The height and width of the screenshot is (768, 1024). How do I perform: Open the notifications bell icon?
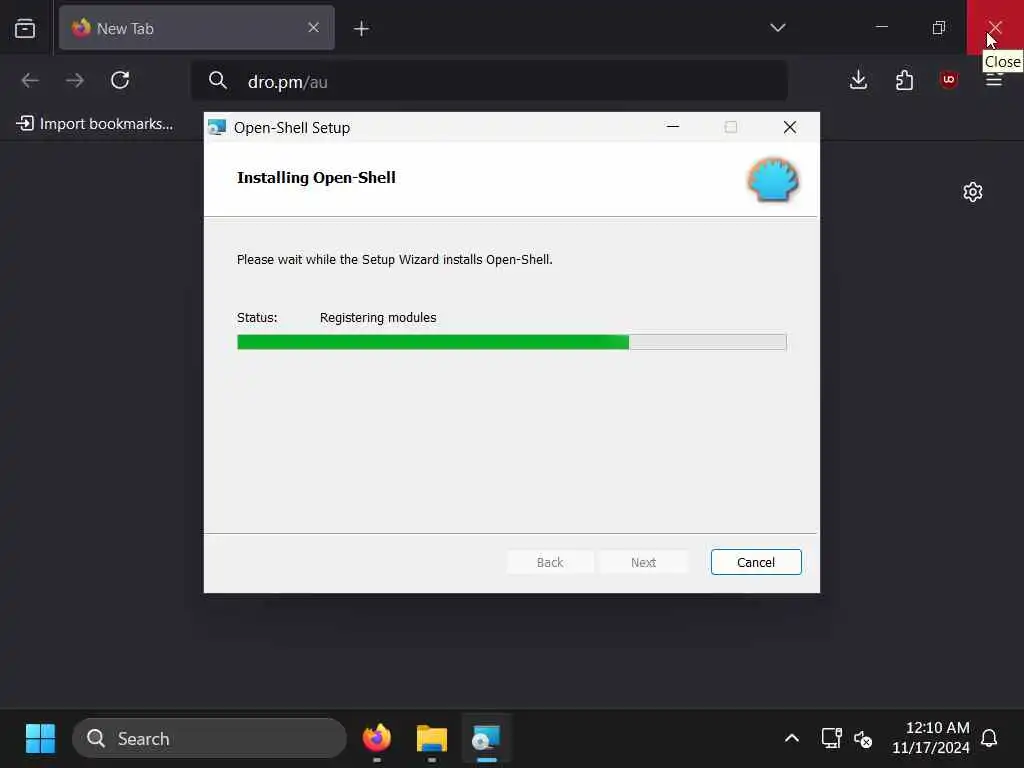pyautogui.click(x=989, y=739)
